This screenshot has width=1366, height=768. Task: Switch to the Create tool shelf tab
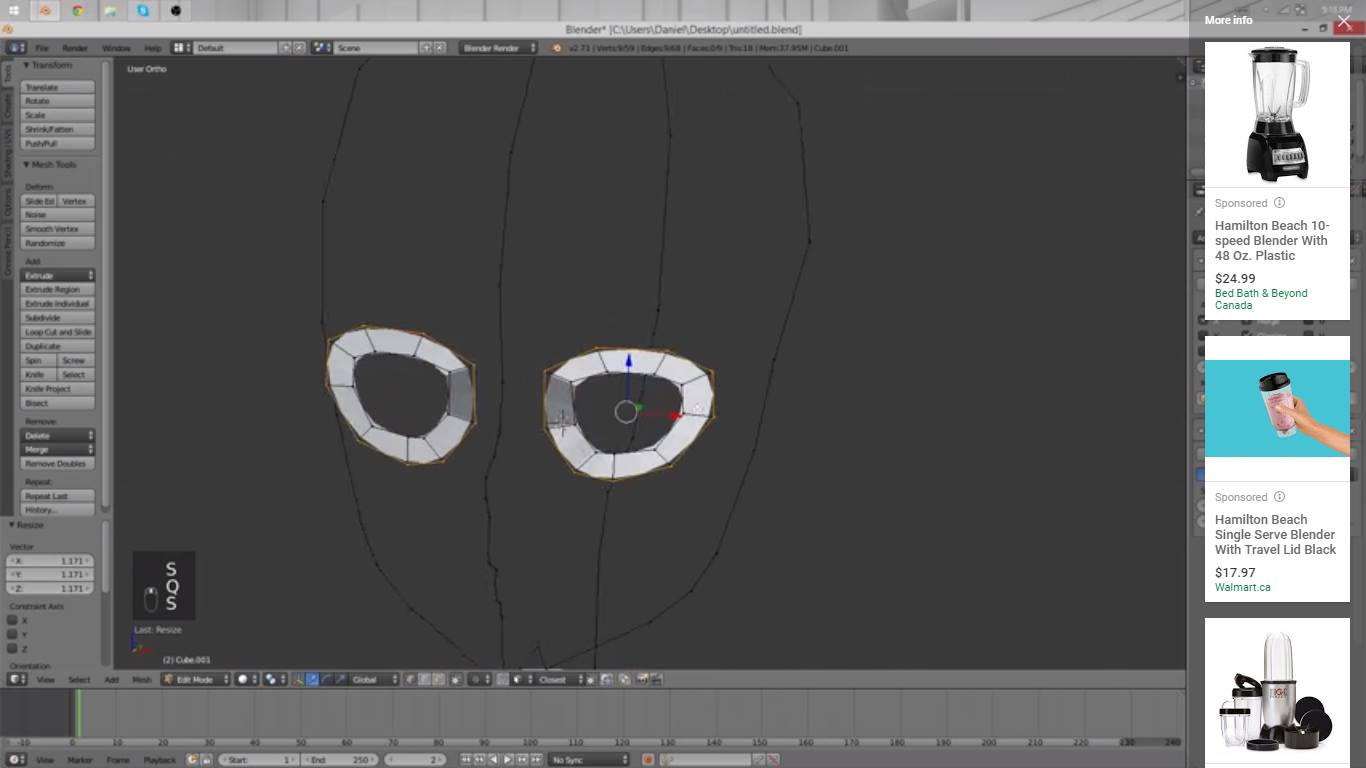(x=7, y=104)
